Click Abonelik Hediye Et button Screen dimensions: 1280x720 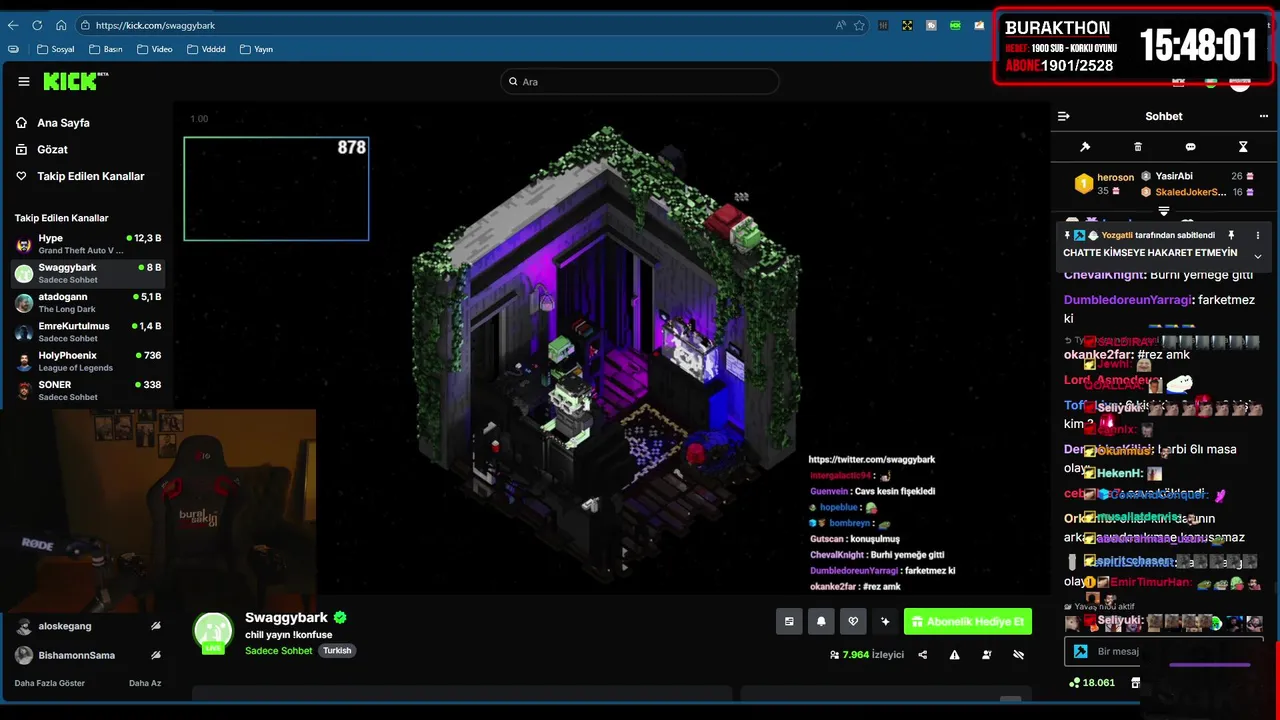pos(967,621)
